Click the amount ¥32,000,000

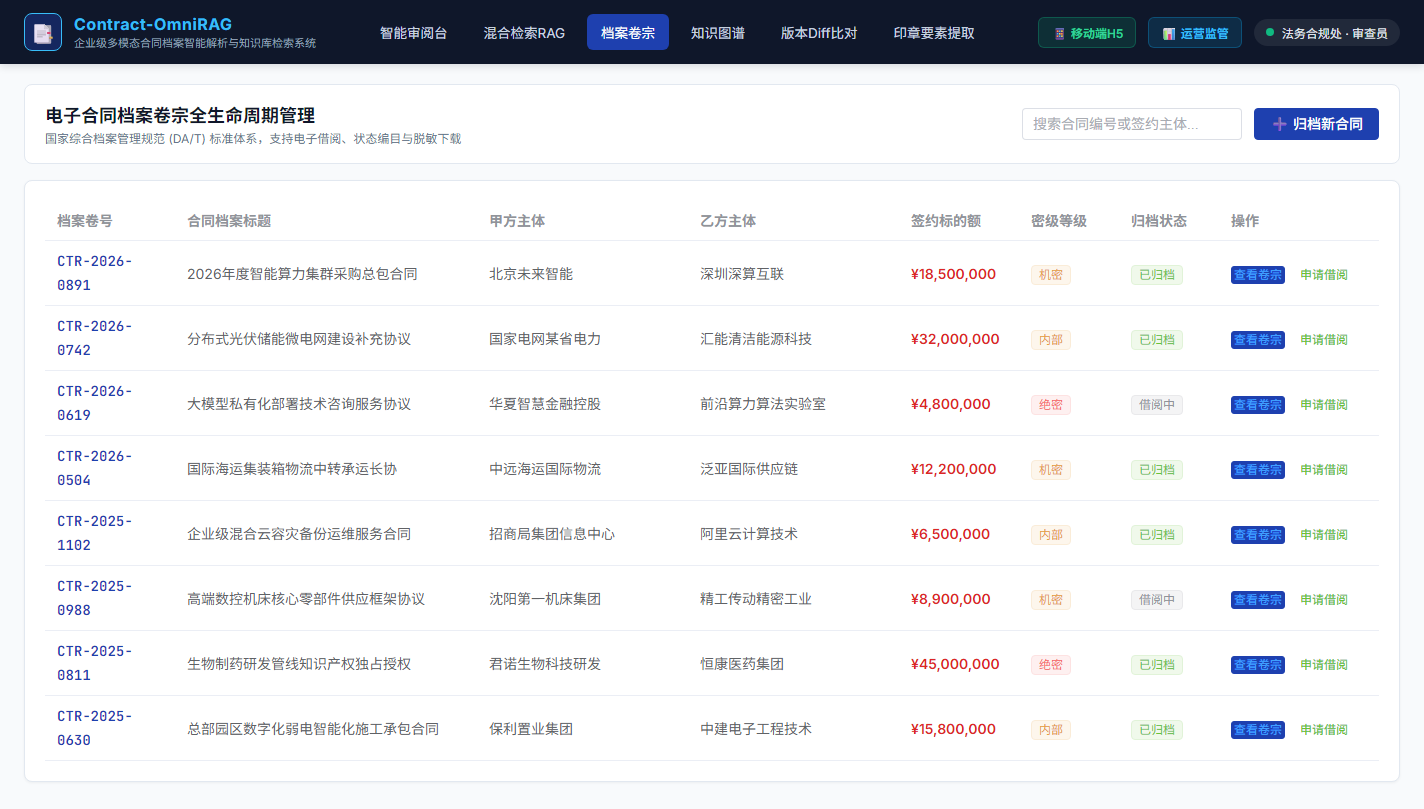[x=955, y=339]
